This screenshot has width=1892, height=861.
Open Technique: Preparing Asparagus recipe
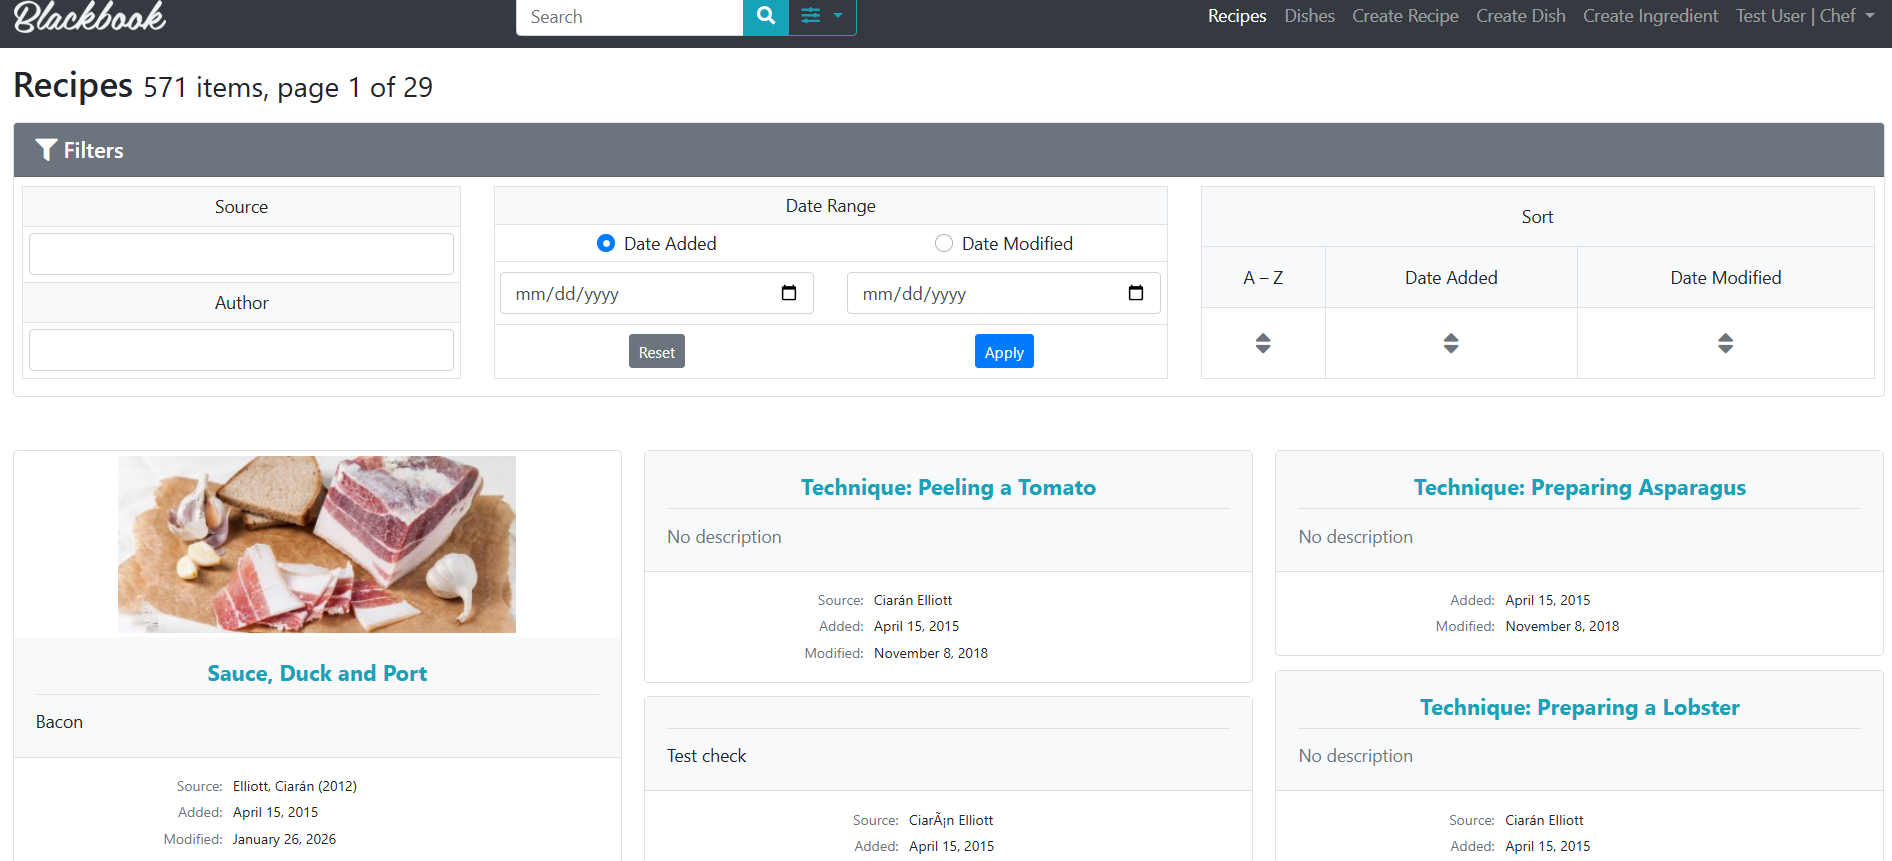point(1580,487)
